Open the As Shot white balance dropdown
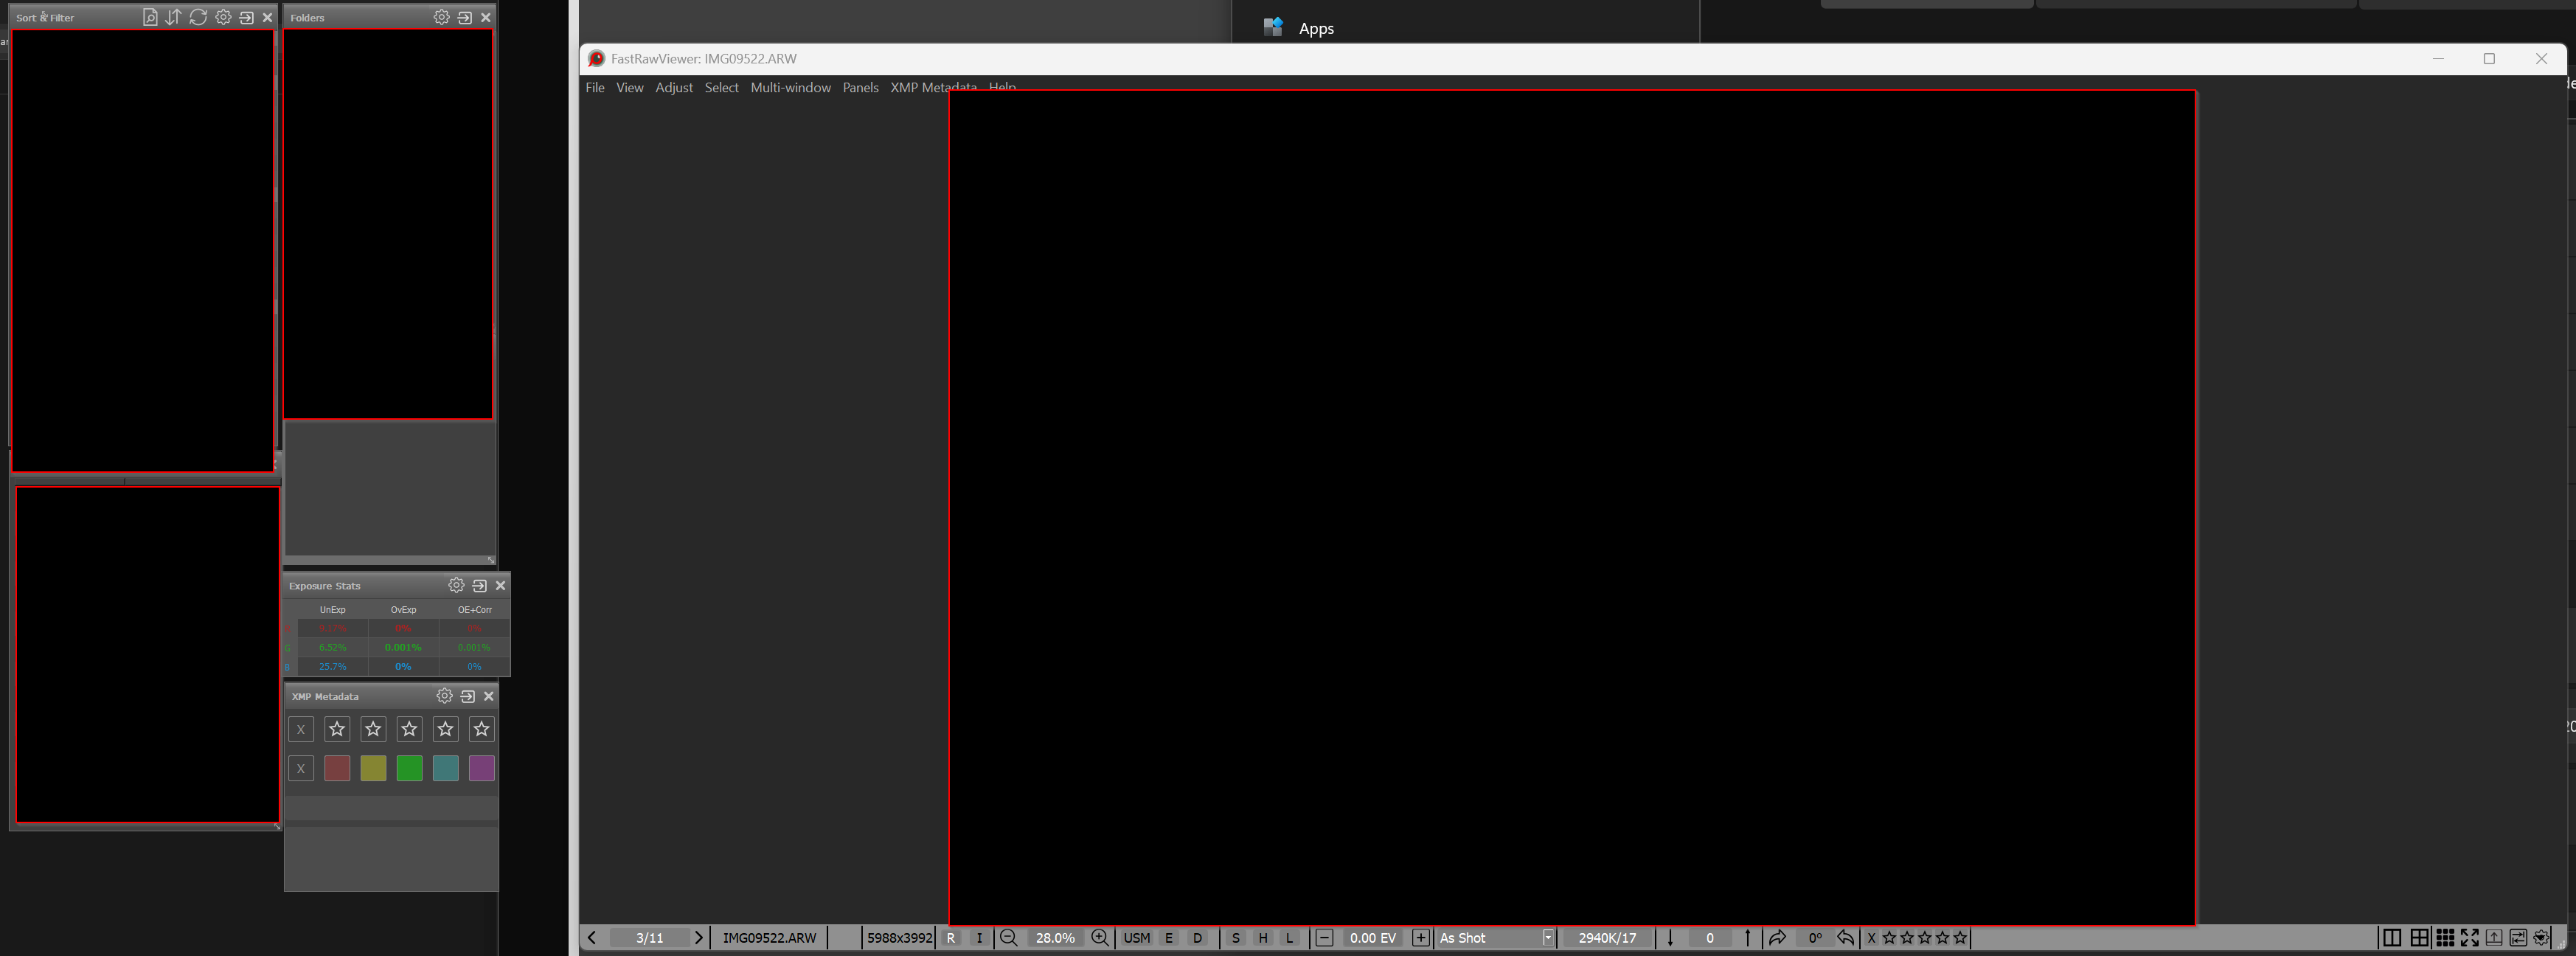 point(1547,938)
